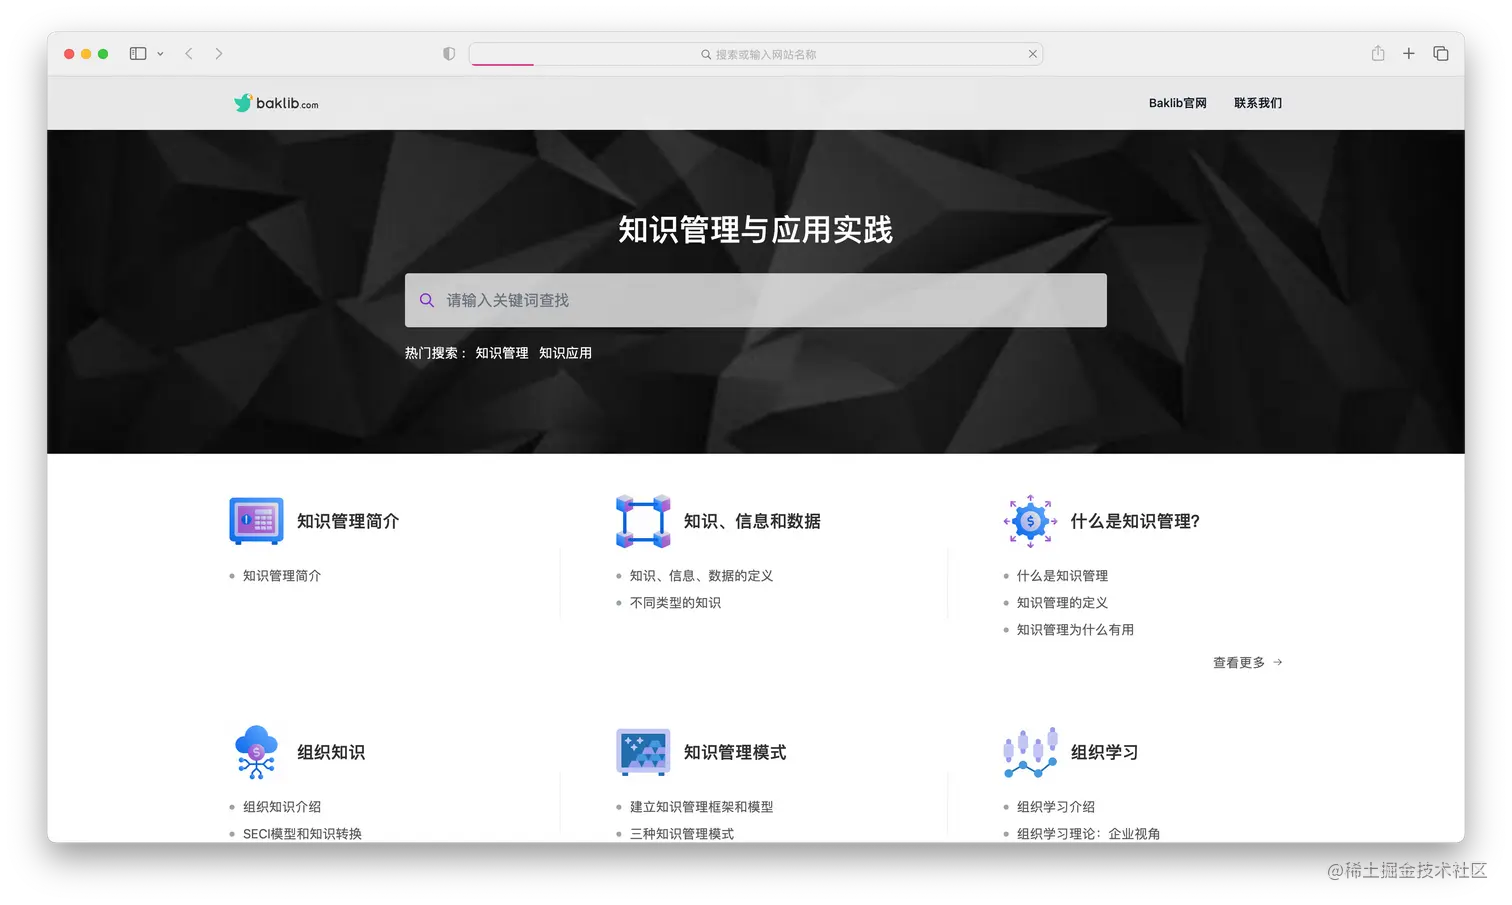Open the Baklib官网 nav link
The image size is (1512, 905).
click(x=1178, y=103)
